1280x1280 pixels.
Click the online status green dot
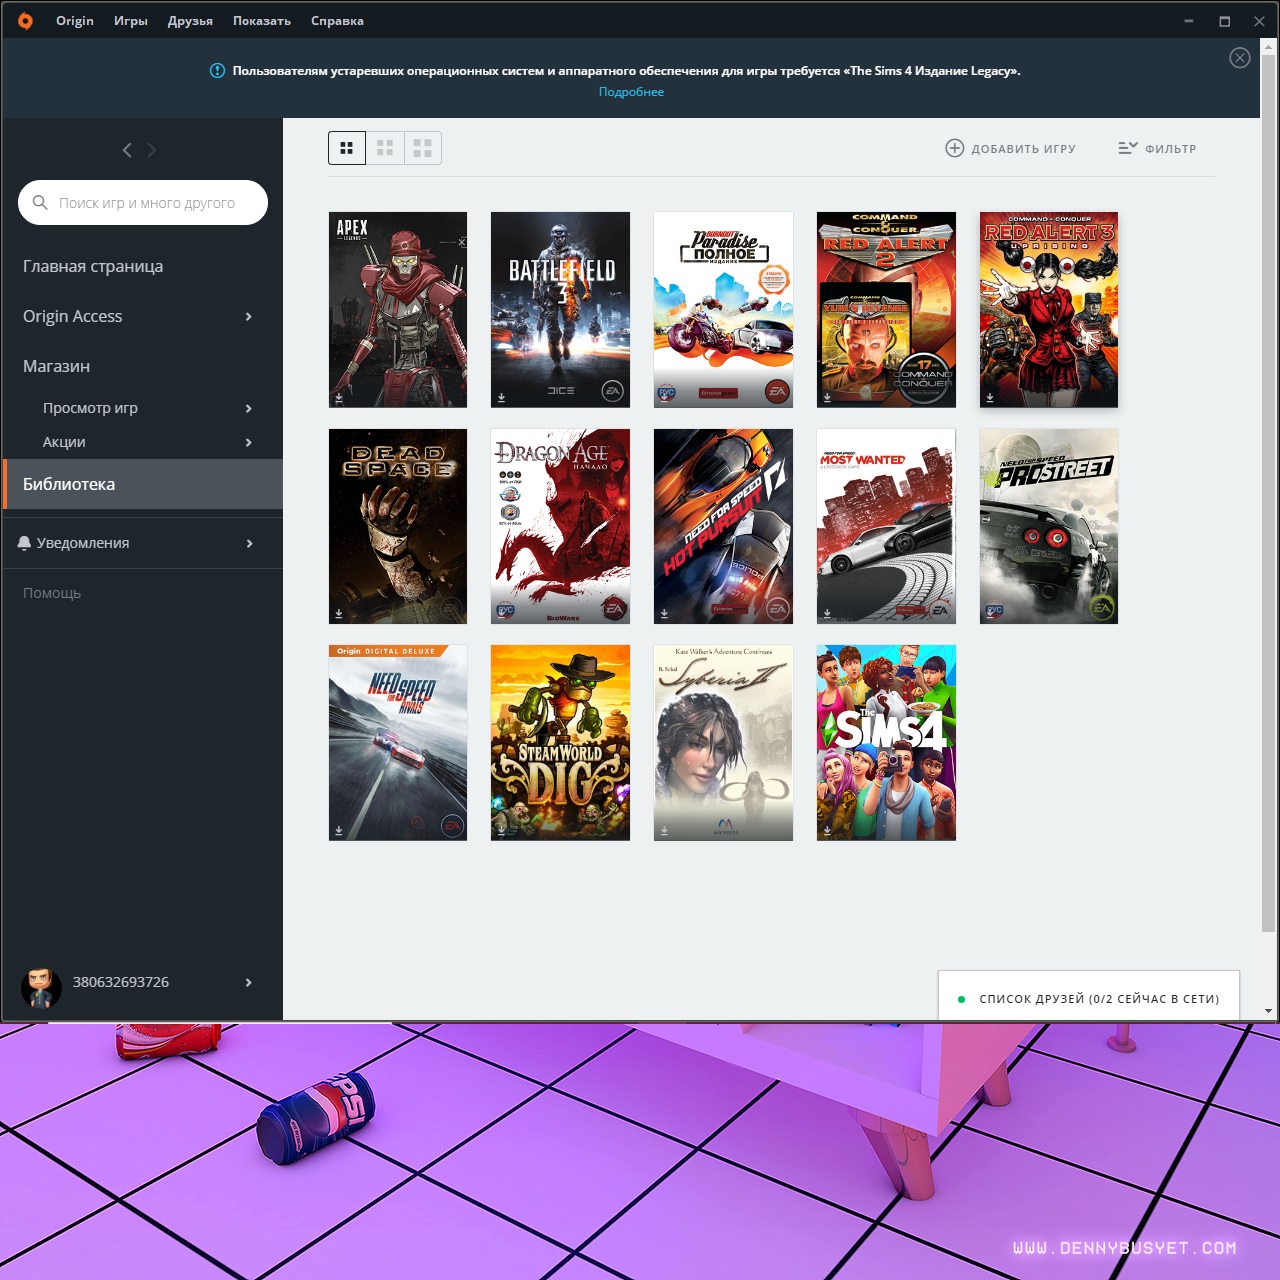point(962,999)
